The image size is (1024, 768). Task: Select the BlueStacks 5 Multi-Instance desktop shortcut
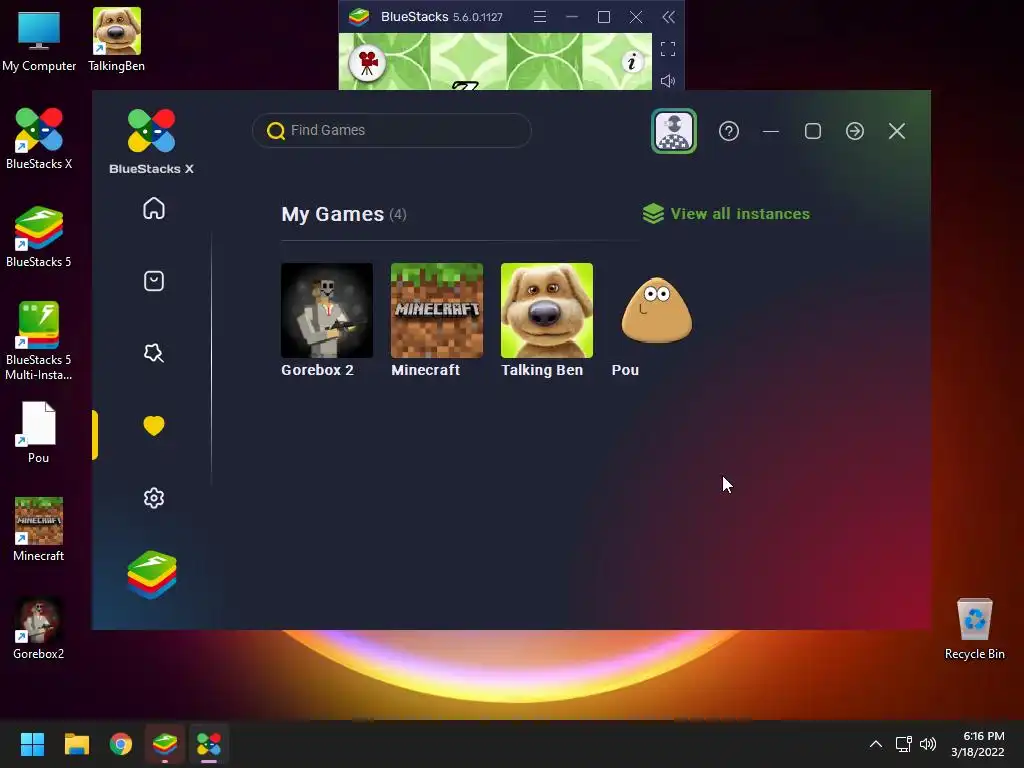pyautogui.click(x=39, y=341)
